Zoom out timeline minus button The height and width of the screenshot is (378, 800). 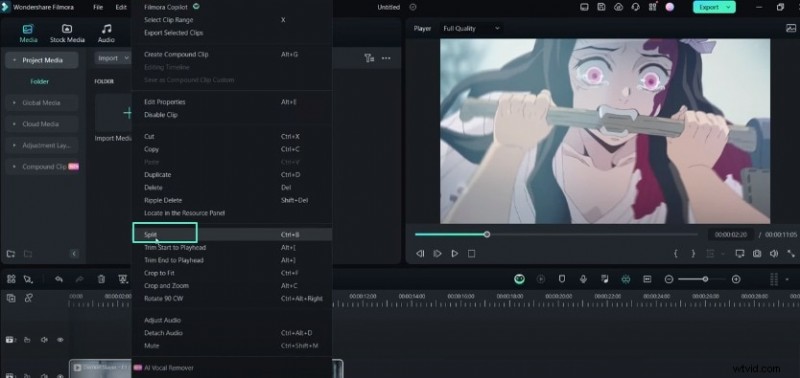(x=669, y=279)
